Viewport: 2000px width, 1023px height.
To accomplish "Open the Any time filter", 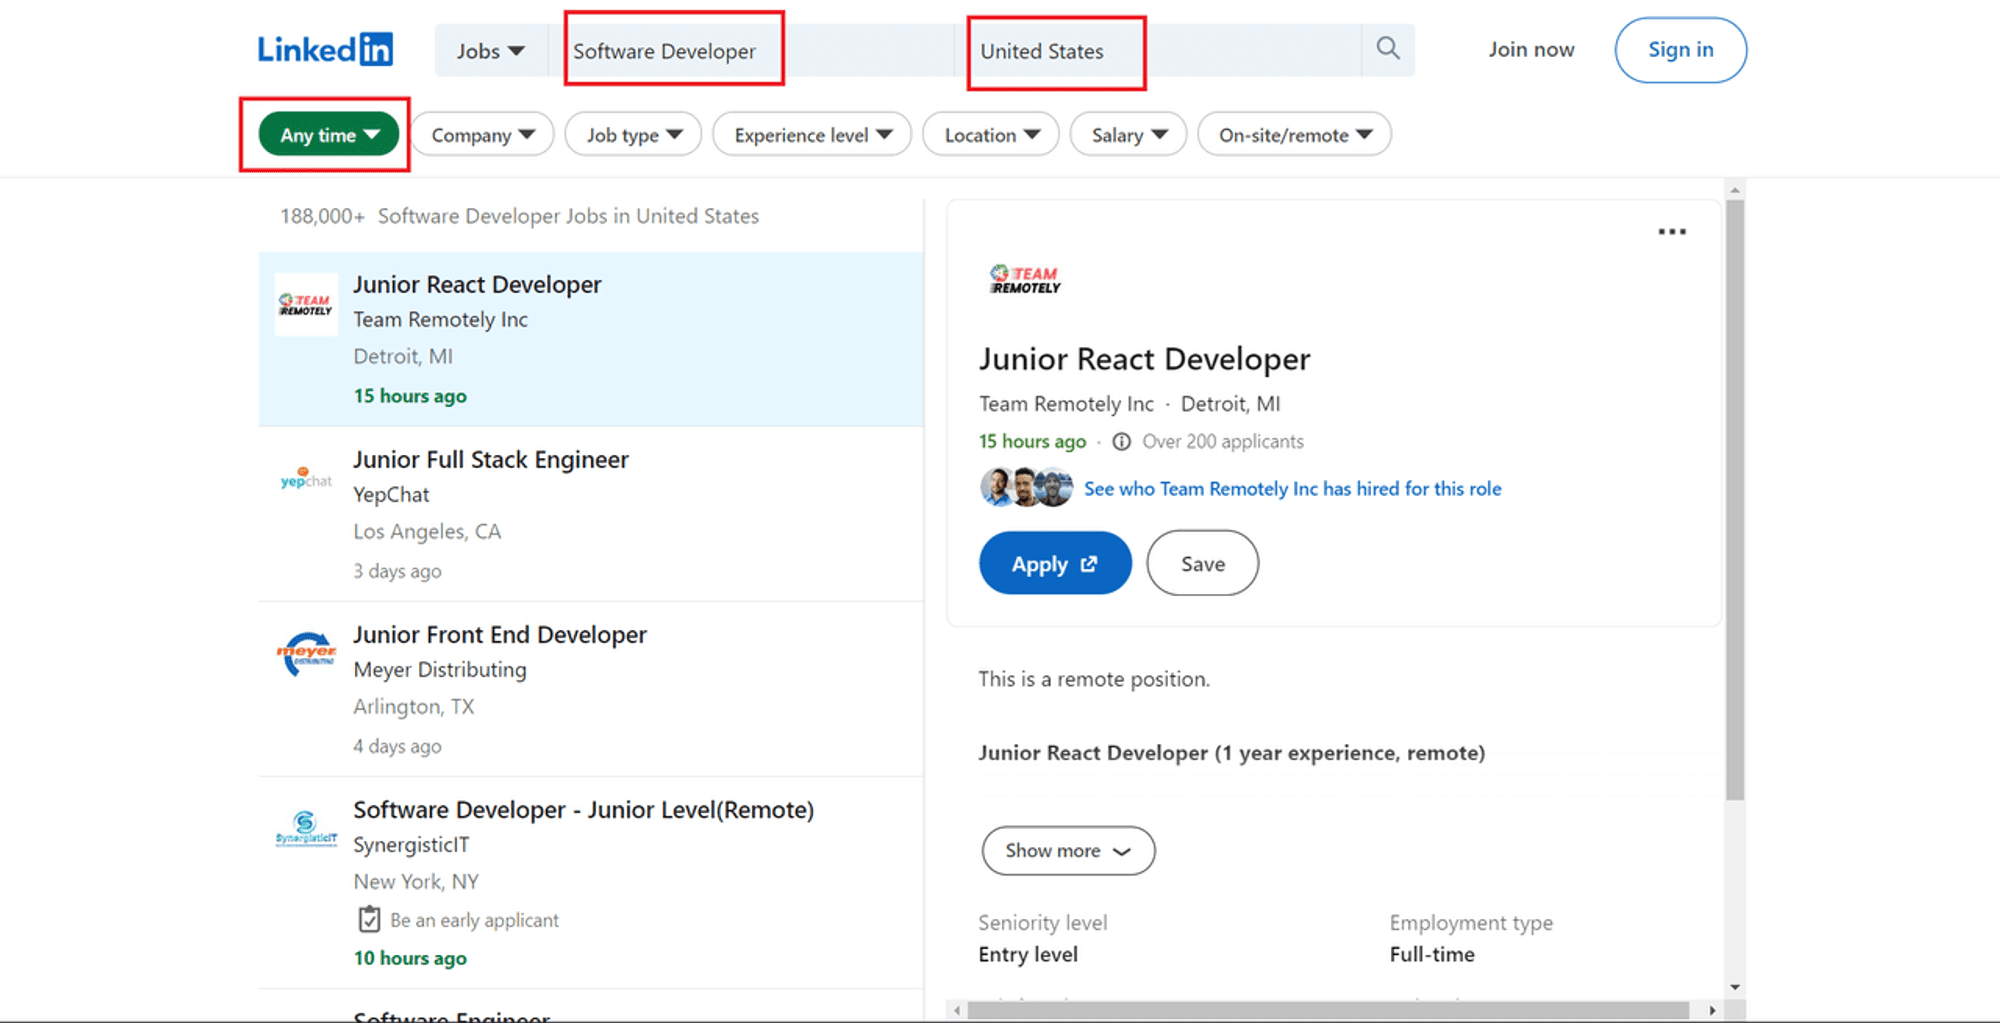I will pyautogui.click(x=325, y=134).
